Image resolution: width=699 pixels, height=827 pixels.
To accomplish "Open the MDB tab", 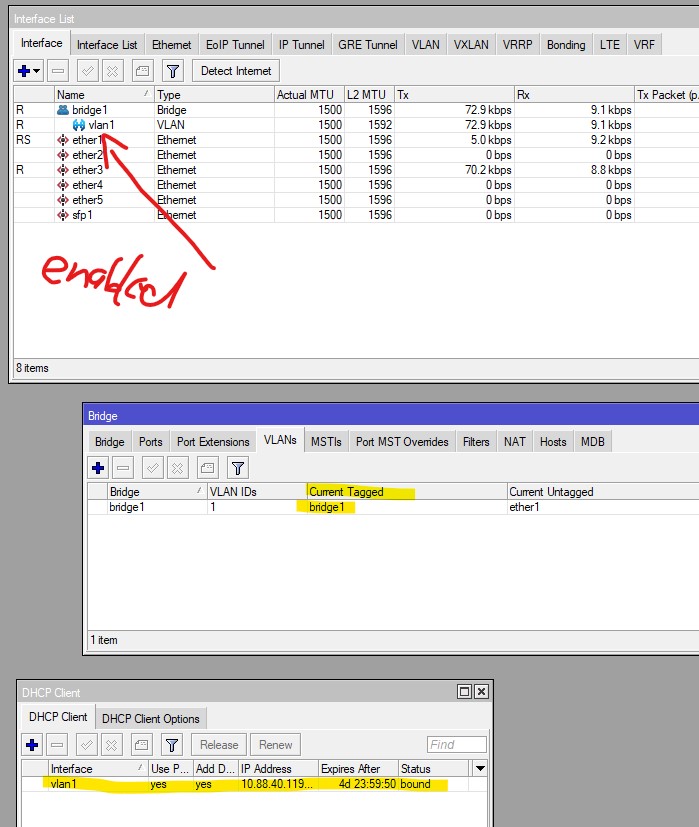I will coord(592,442).
